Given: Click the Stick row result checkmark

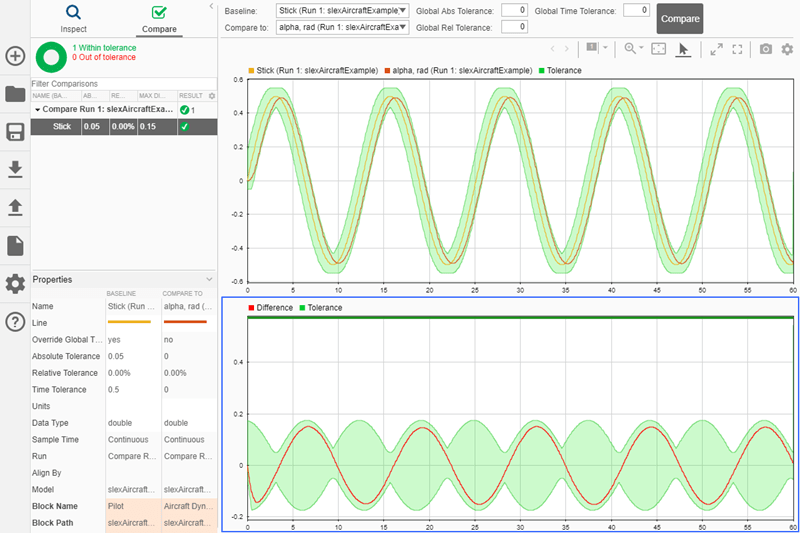Looking at the screenshot, I should point(184,127).
